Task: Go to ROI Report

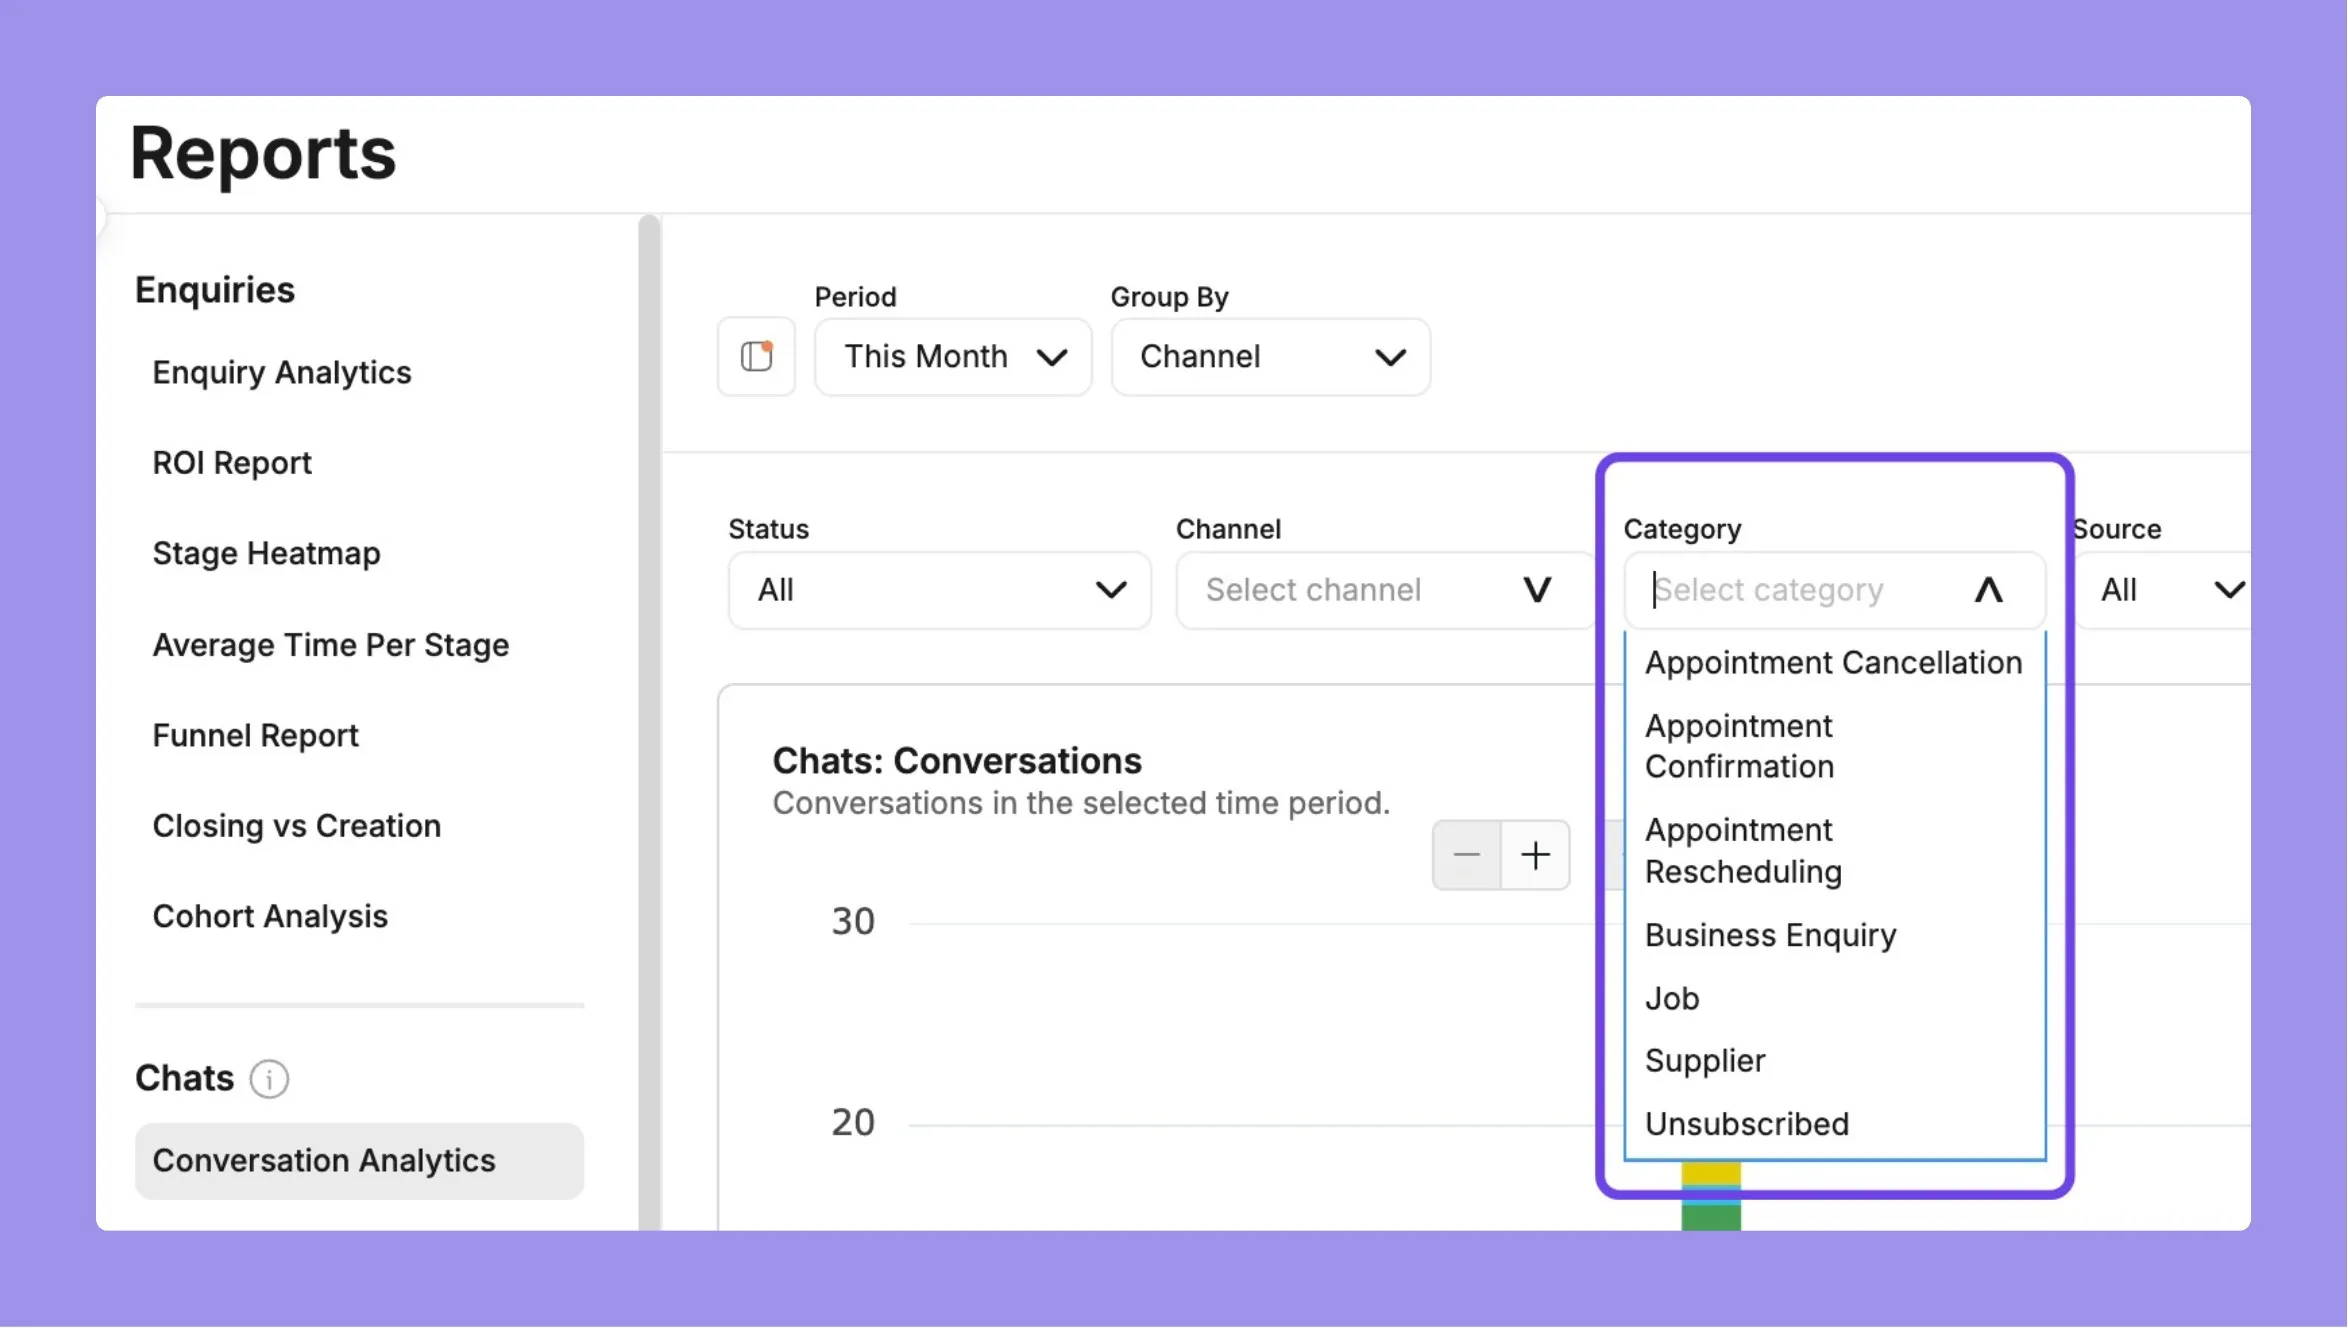Action: tap(232, 463)
